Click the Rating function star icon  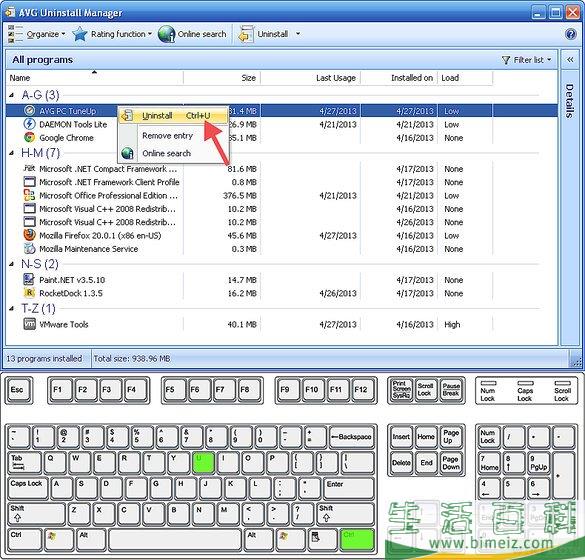point(79,34)
